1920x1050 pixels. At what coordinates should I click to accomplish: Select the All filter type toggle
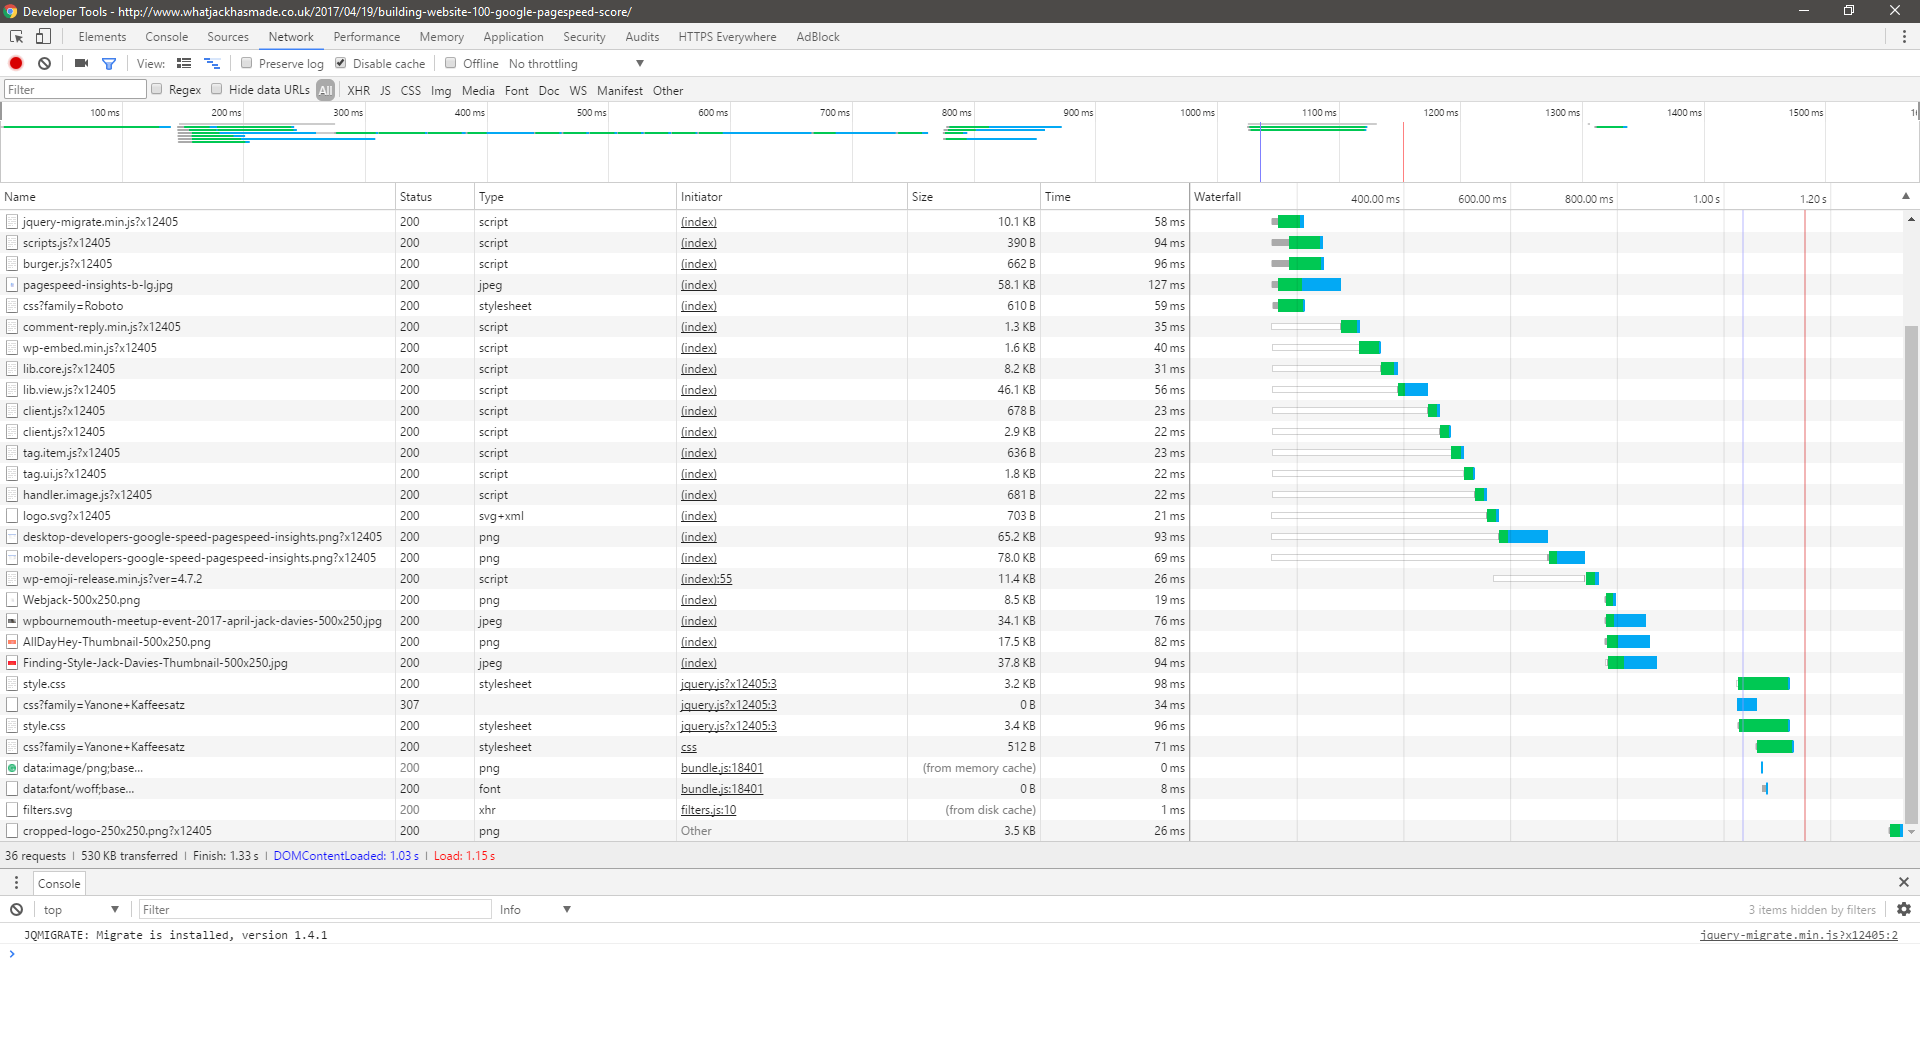(x=326, y=90)
